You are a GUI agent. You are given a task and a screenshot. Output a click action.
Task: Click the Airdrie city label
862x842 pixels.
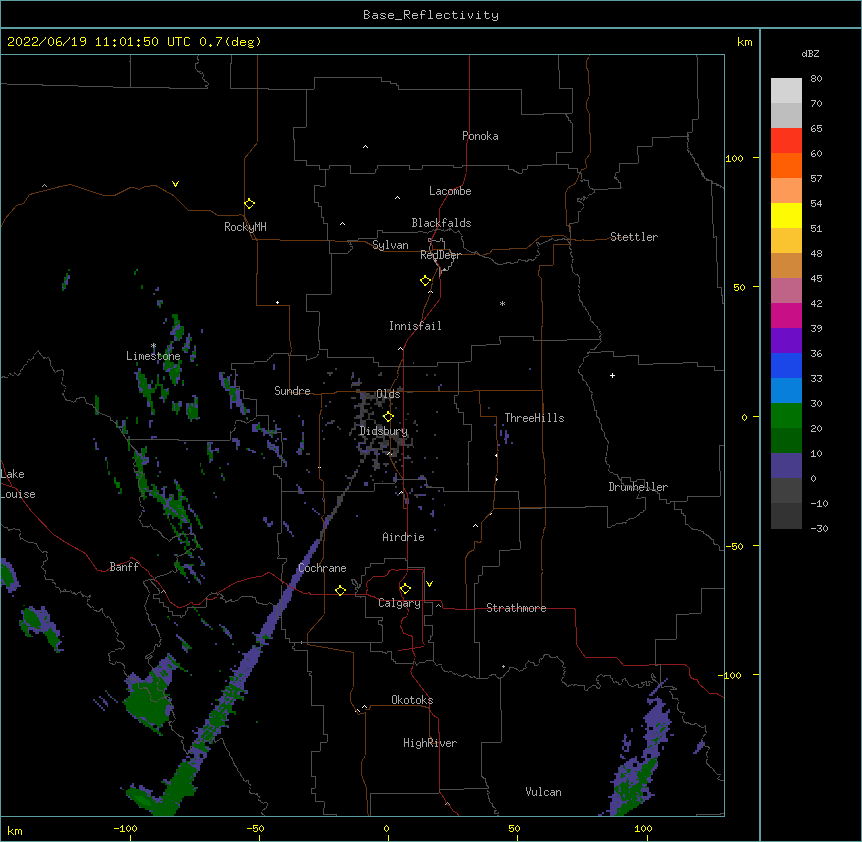pyautogui.click(x=404, y=537)
